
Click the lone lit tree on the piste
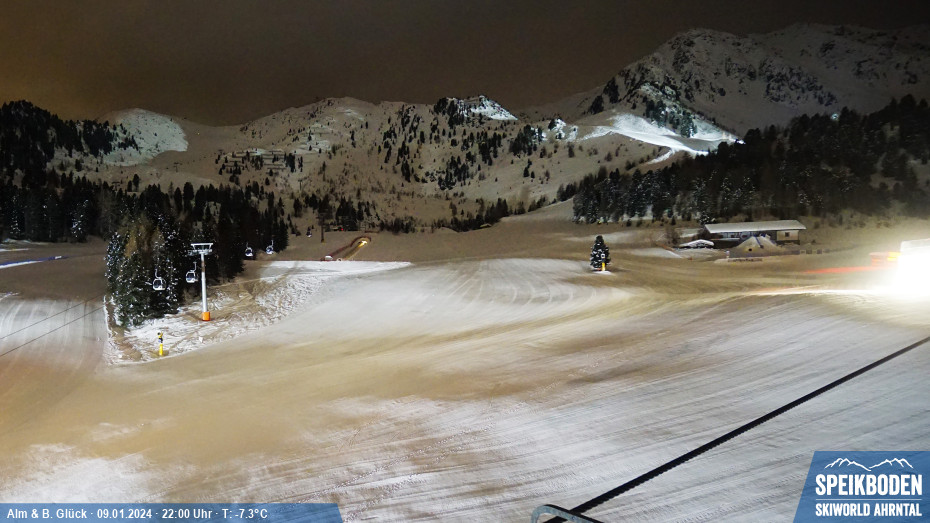[599, 252]
